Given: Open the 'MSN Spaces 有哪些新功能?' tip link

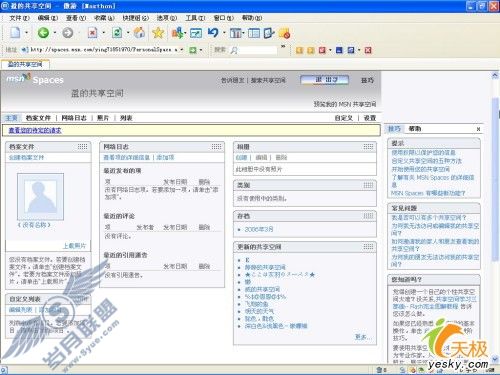Looking at the screenshot, I should 428,193.
